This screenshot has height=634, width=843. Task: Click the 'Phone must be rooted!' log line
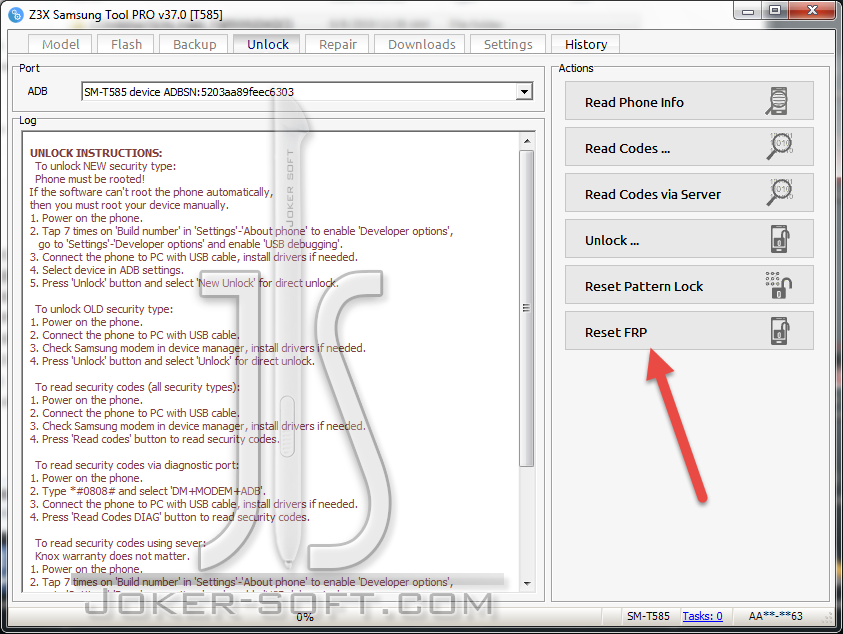[x=89, y=179]
